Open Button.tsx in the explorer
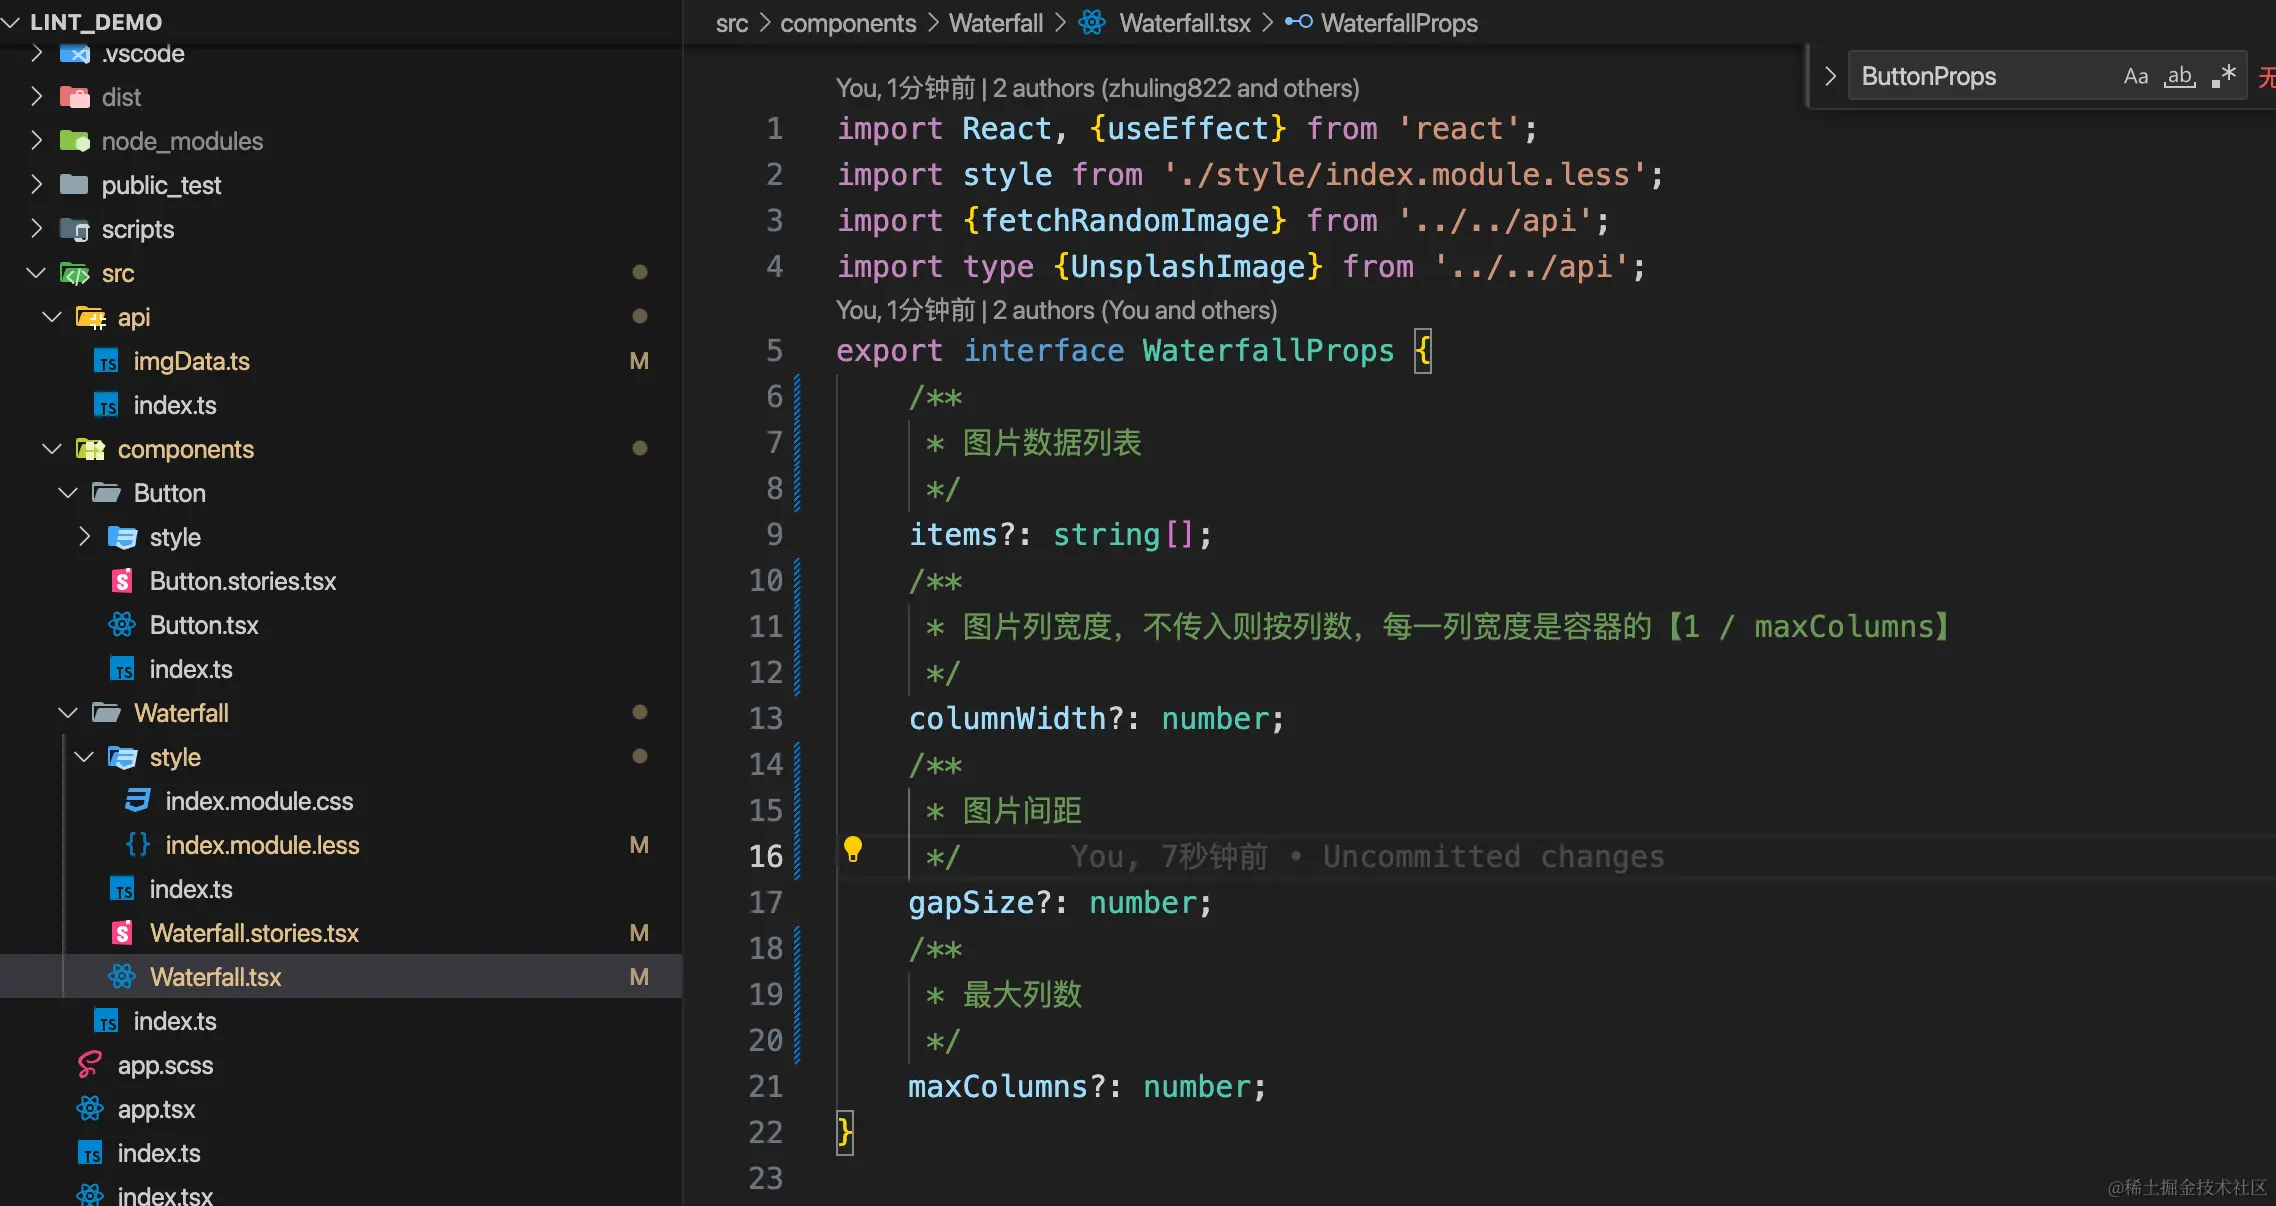 click(x=204, y=625)
